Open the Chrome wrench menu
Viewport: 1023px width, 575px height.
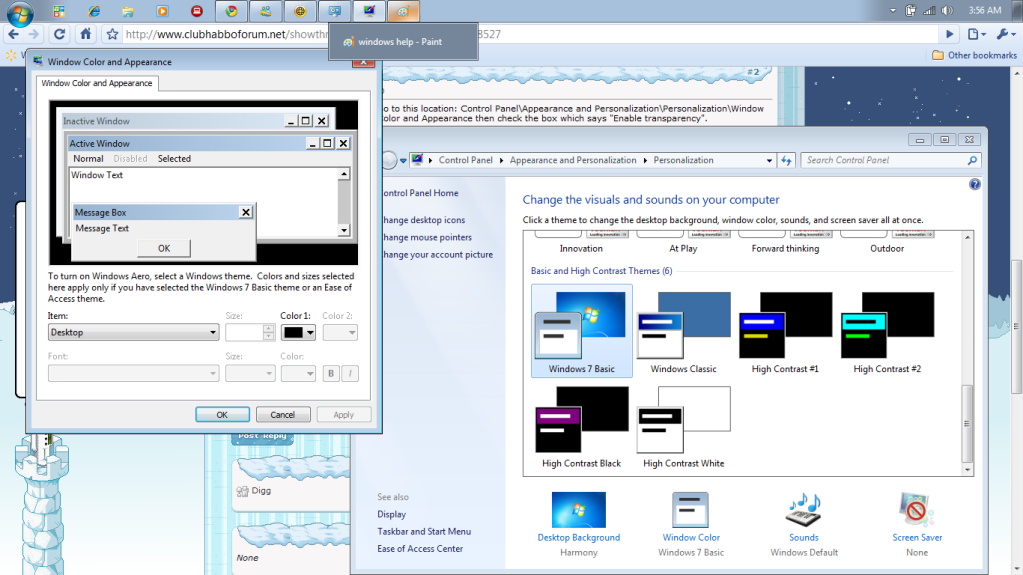pos(1003,33)
